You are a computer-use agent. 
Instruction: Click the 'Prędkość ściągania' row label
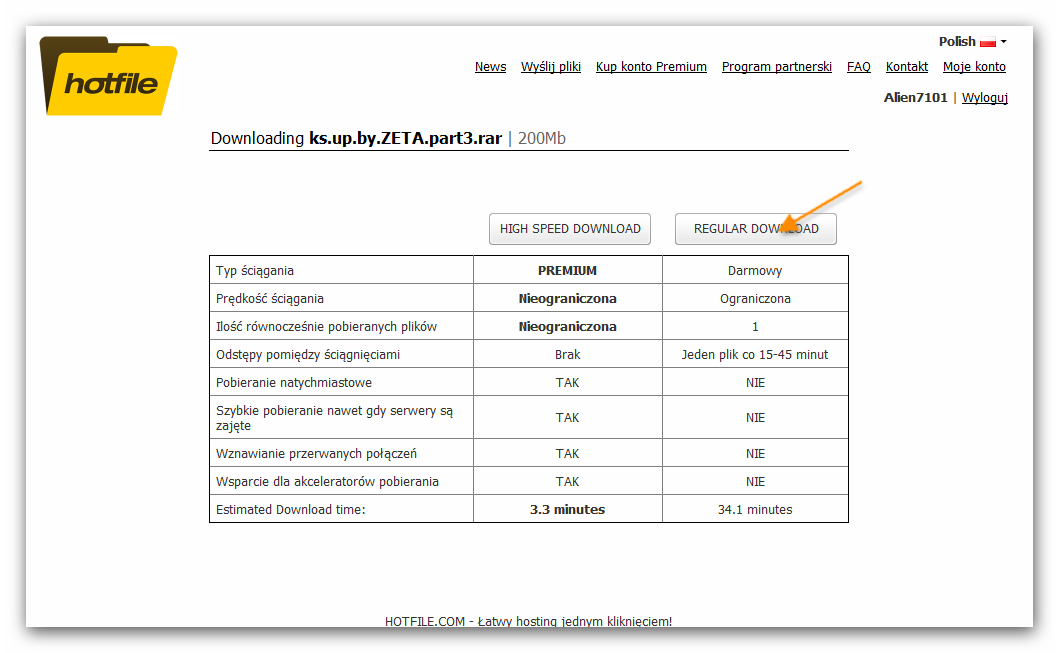269,298
